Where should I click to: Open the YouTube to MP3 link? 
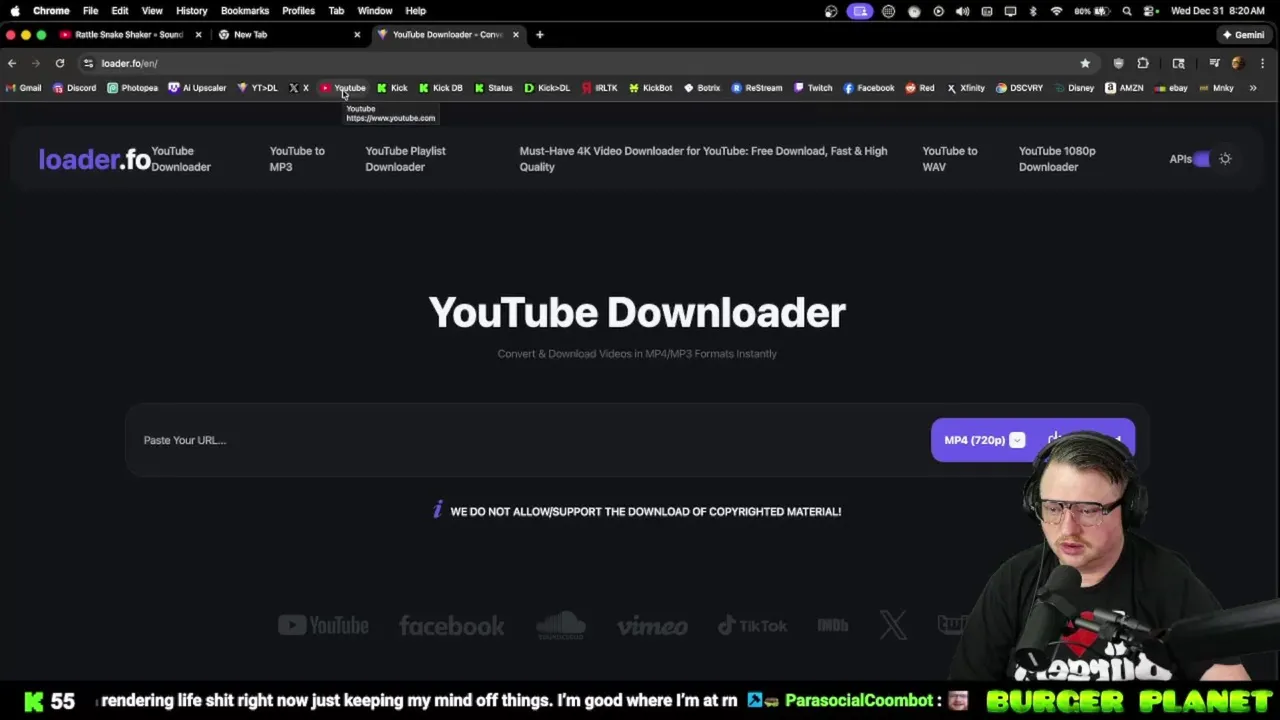(297, 159)
